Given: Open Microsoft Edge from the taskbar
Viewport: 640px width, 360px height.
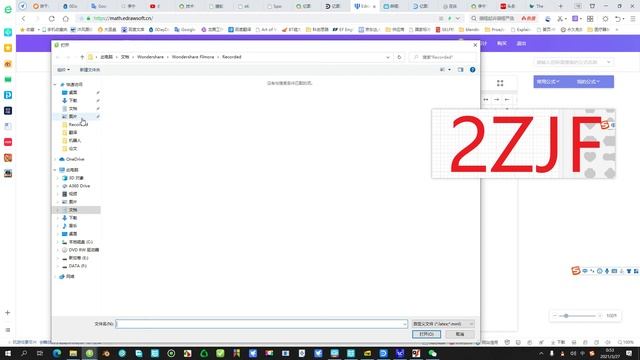Looking at the screenshot, I should 57,353.
